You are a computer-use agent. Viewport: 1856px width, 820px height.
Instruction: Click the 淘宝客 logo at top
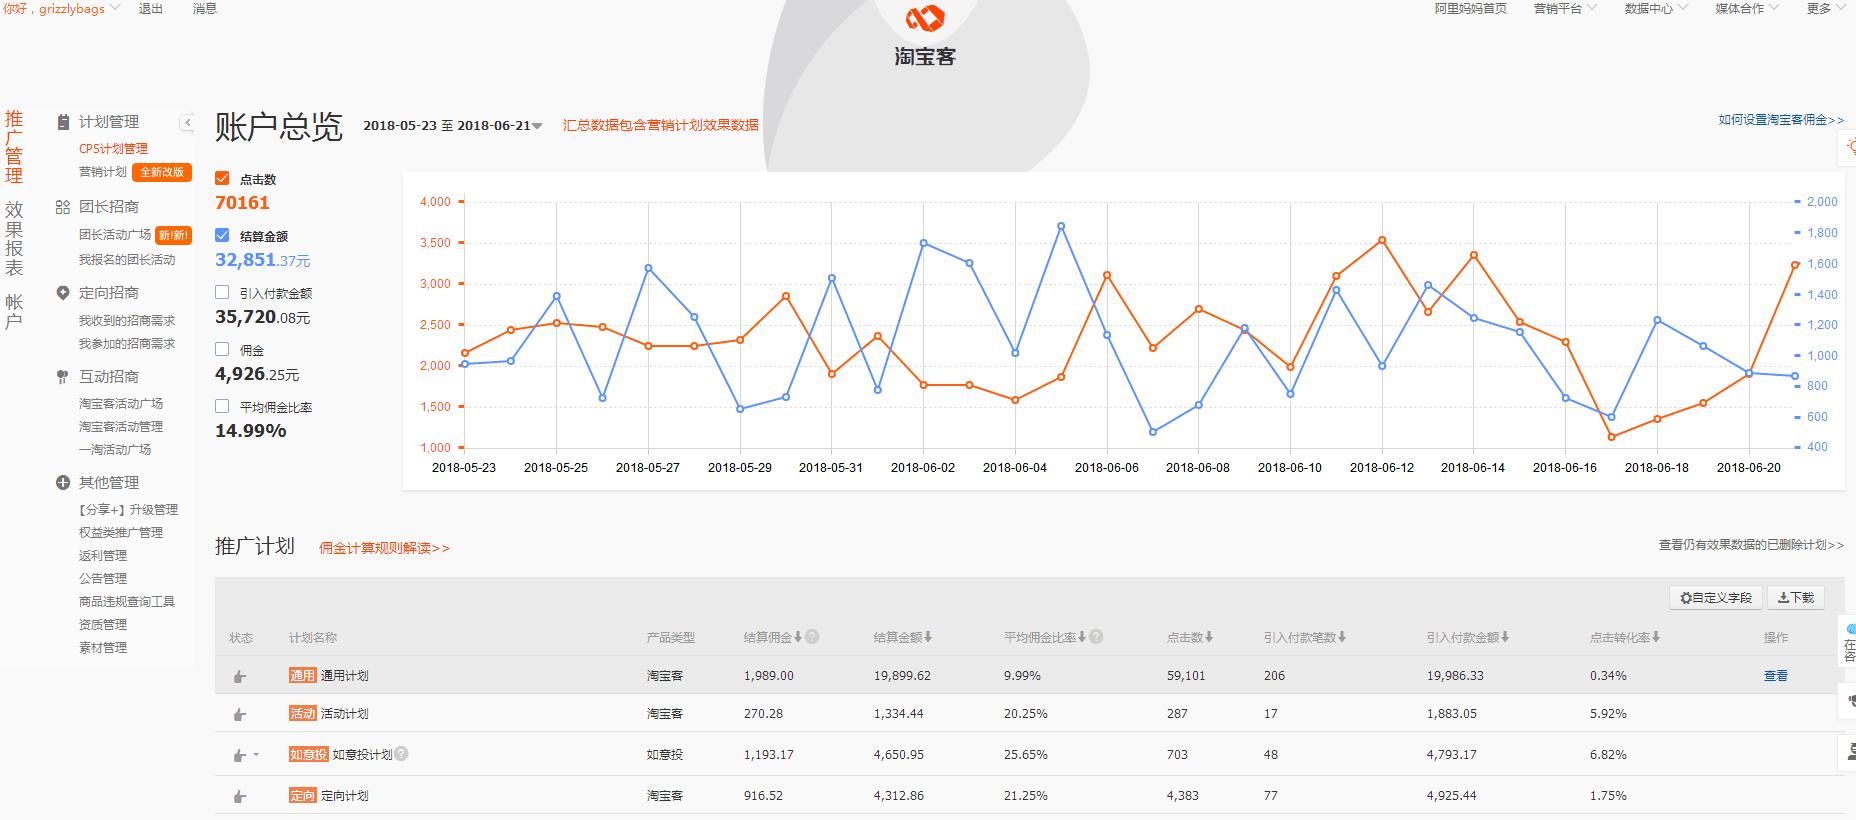[925, 38]
